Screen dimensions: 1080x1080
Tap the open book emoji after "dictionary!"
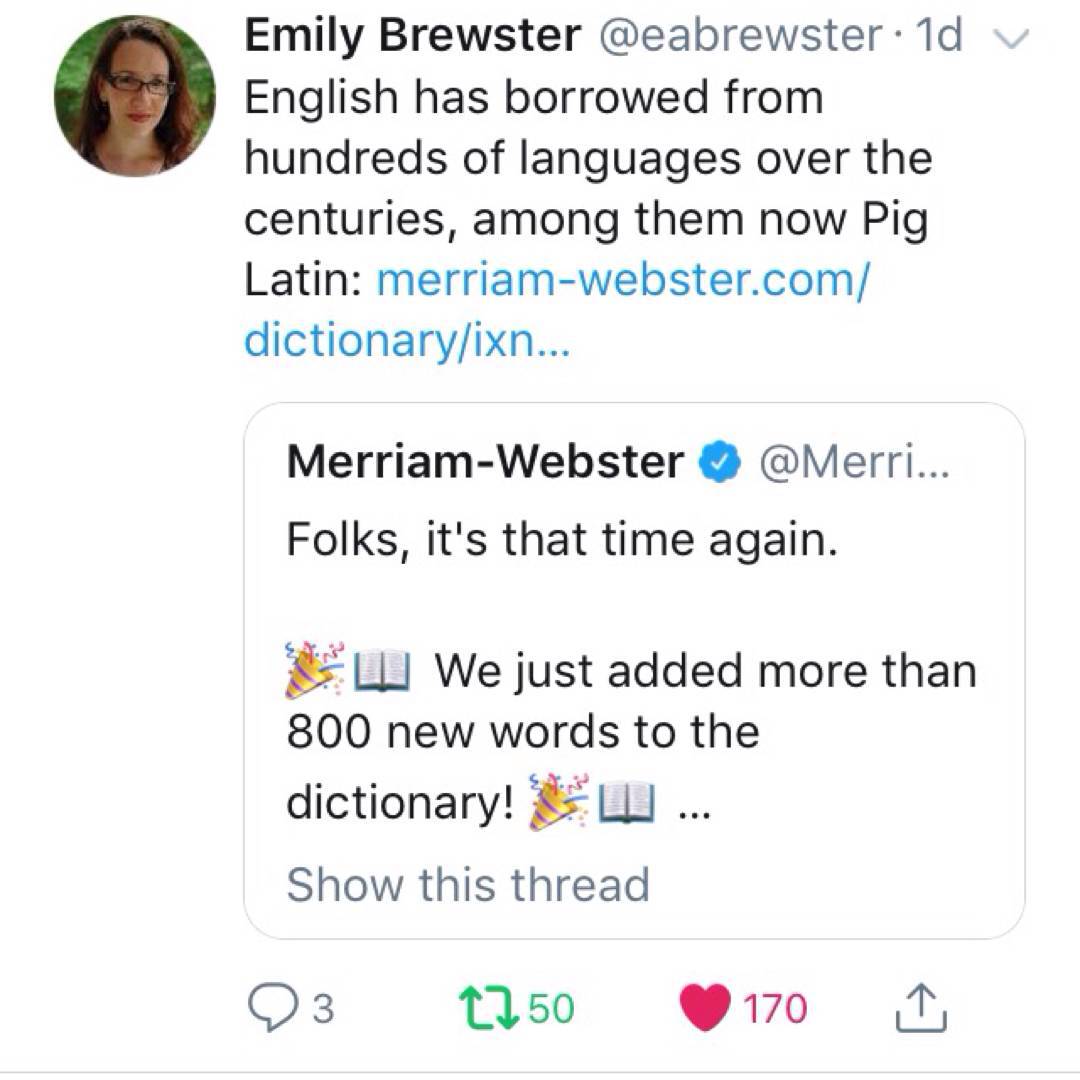(x=625, y=802)
